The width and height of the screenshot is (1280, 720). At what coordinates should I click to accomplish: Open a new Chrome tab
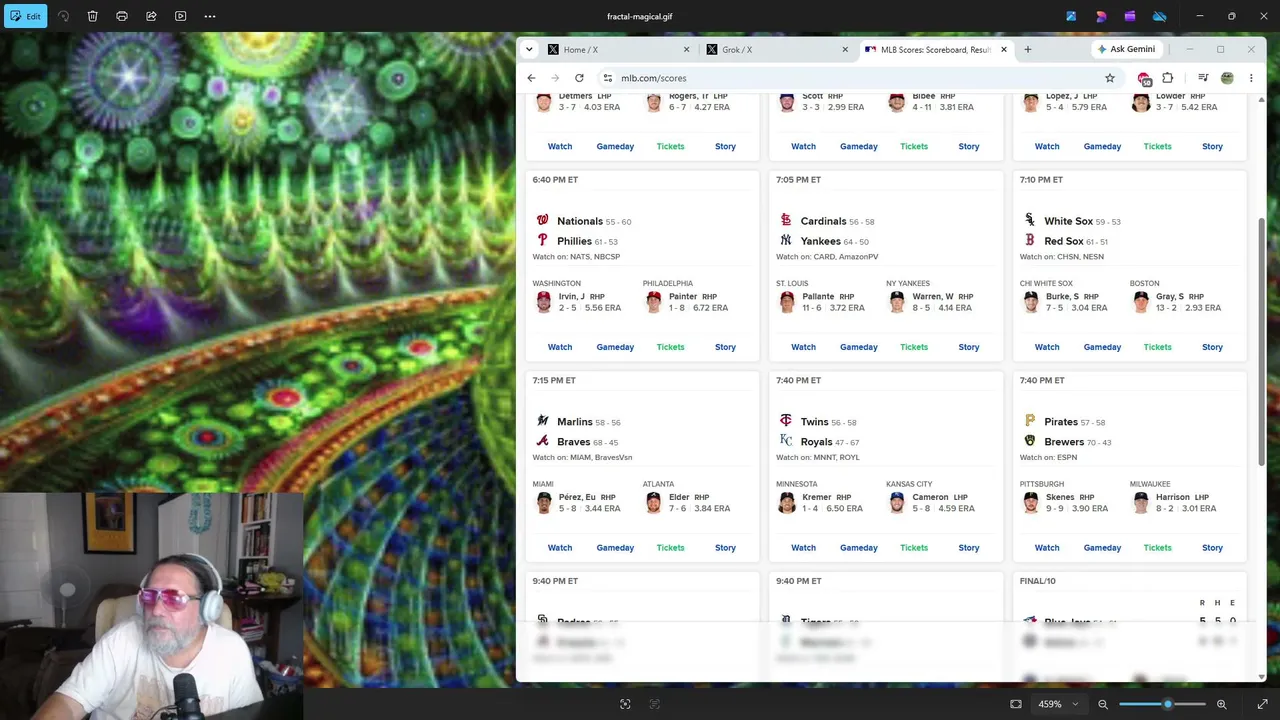point(1027,49)
